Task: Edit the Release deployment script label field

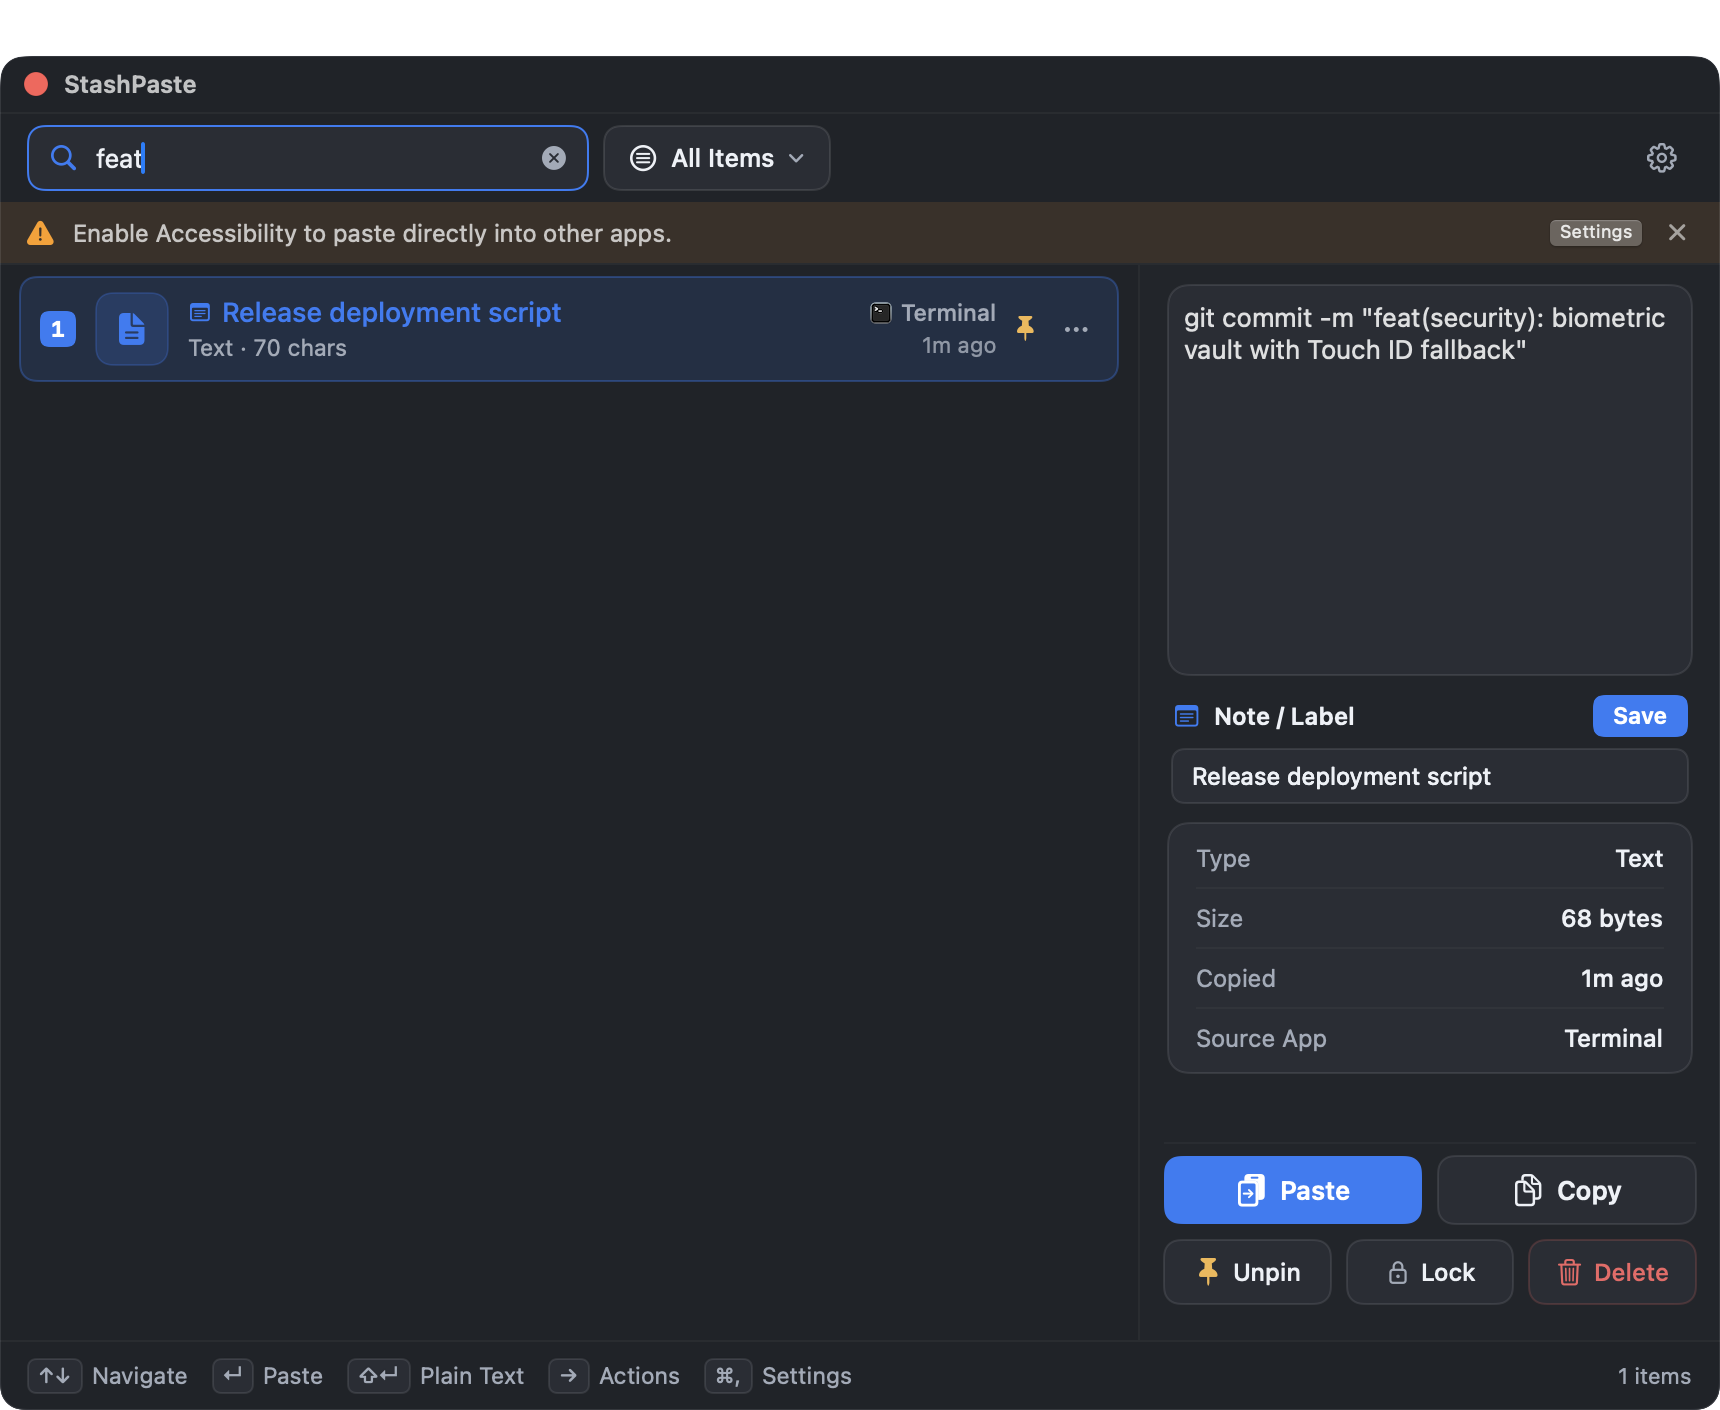Action: point(1430,776)
